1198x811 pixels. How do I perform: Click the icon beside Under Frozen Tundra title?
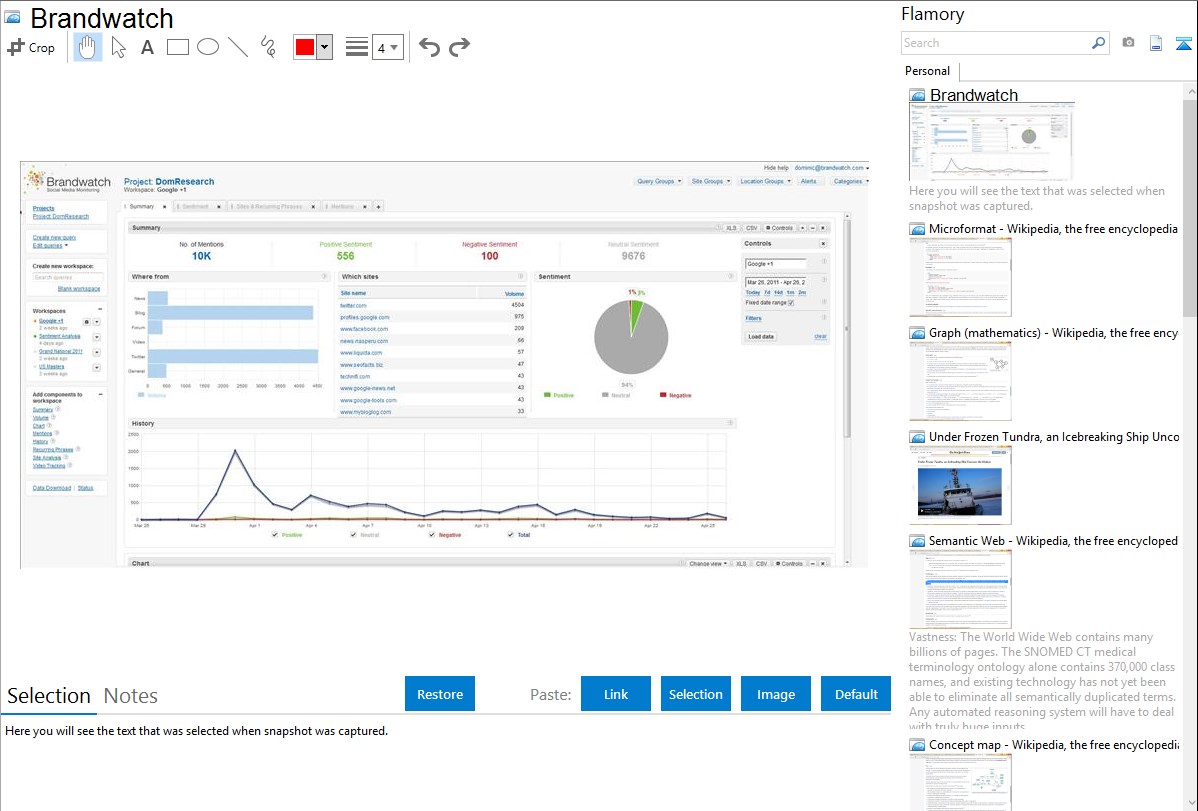tap(917, 437)
